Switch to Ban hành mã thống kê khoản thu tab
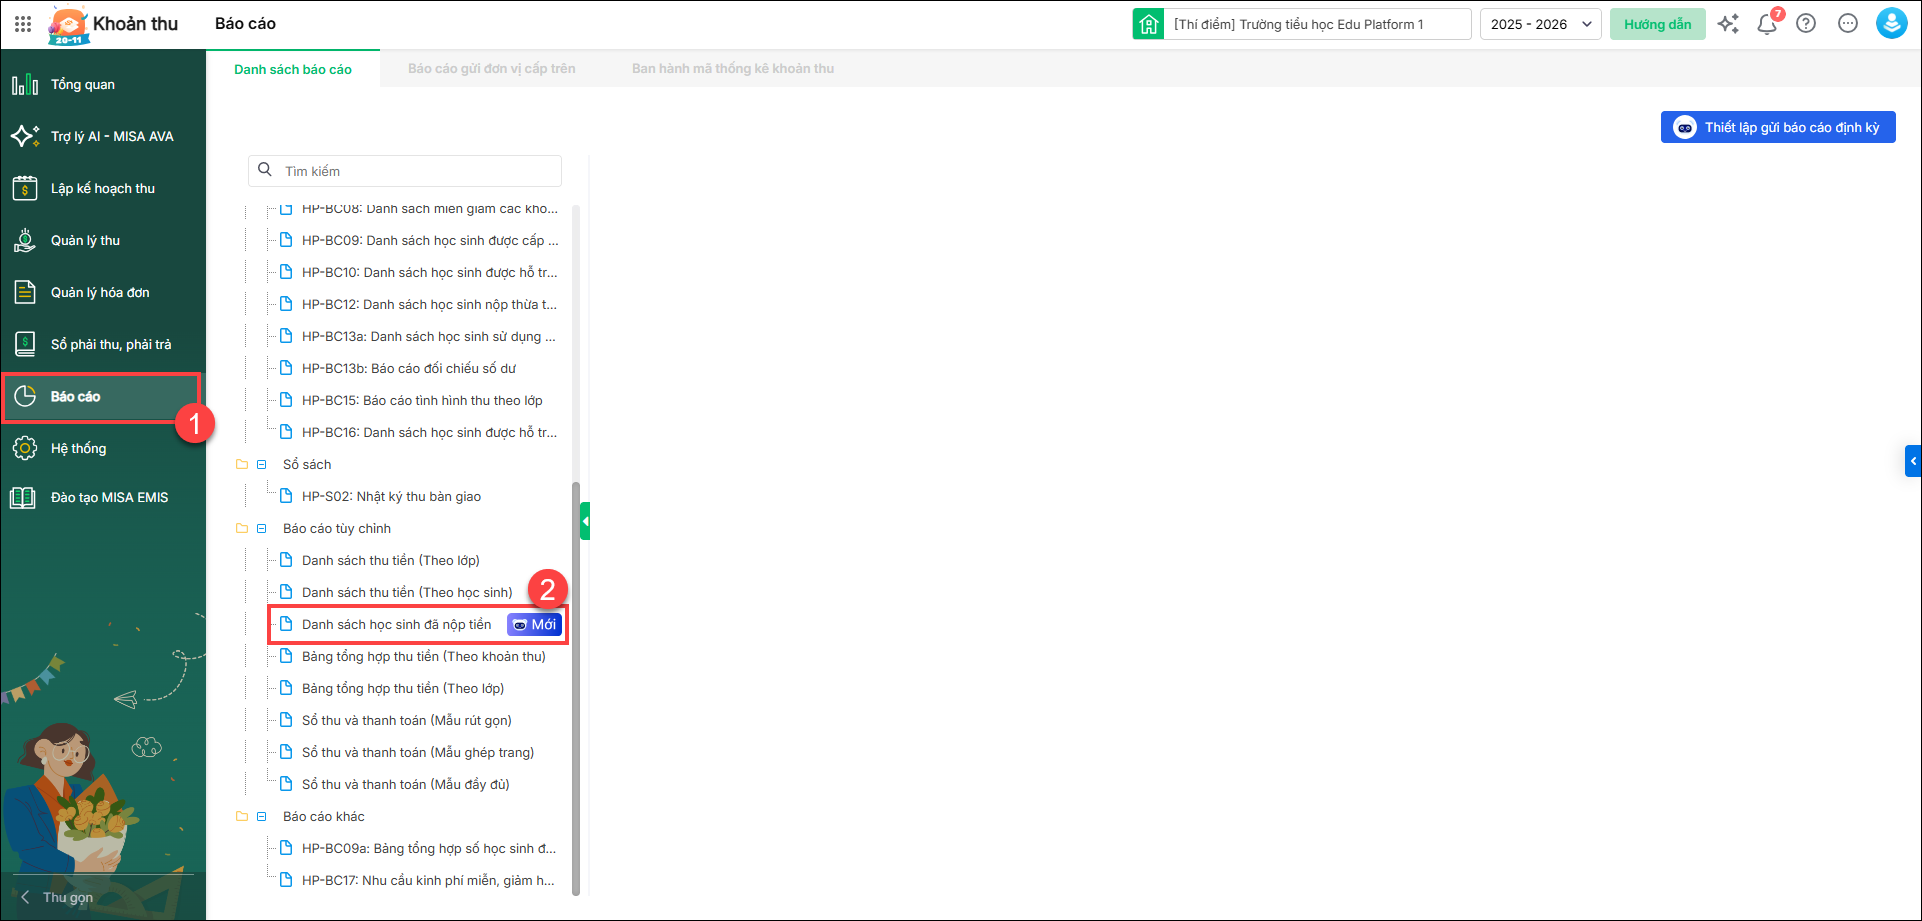This screenshot has width=1922, height=921. click(732, 69)
